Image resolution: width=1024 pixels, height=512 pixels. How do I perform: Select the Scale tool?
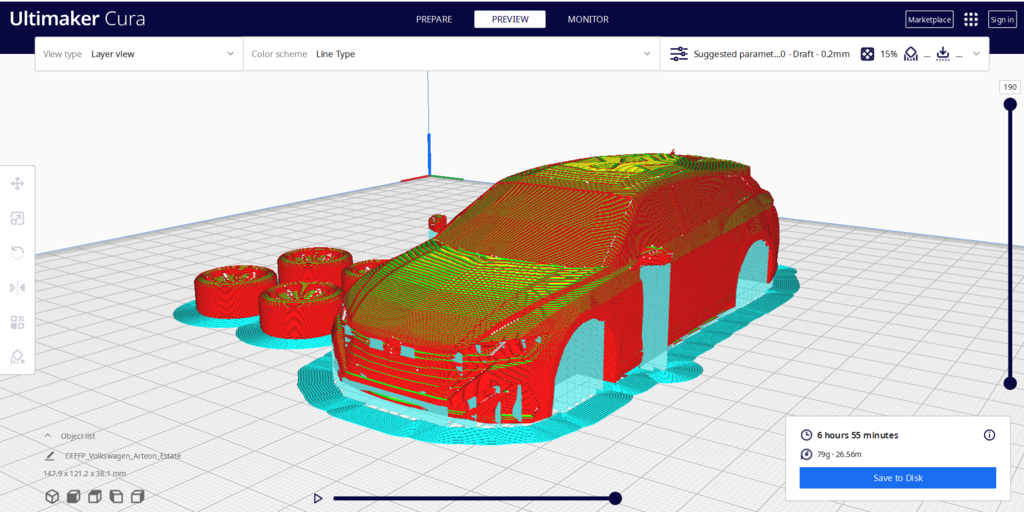click(17, 218)
